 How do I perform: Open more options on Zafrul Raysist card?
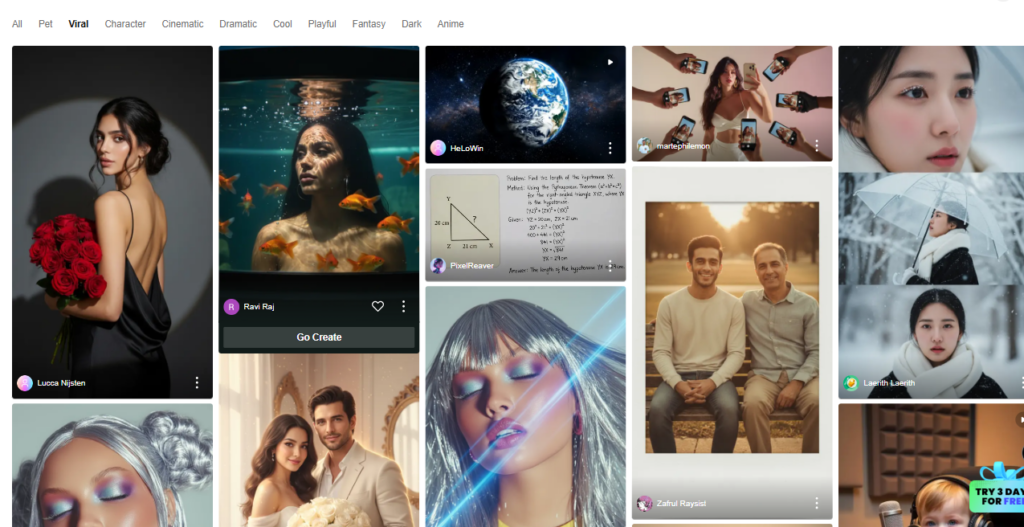click(817, 503)
